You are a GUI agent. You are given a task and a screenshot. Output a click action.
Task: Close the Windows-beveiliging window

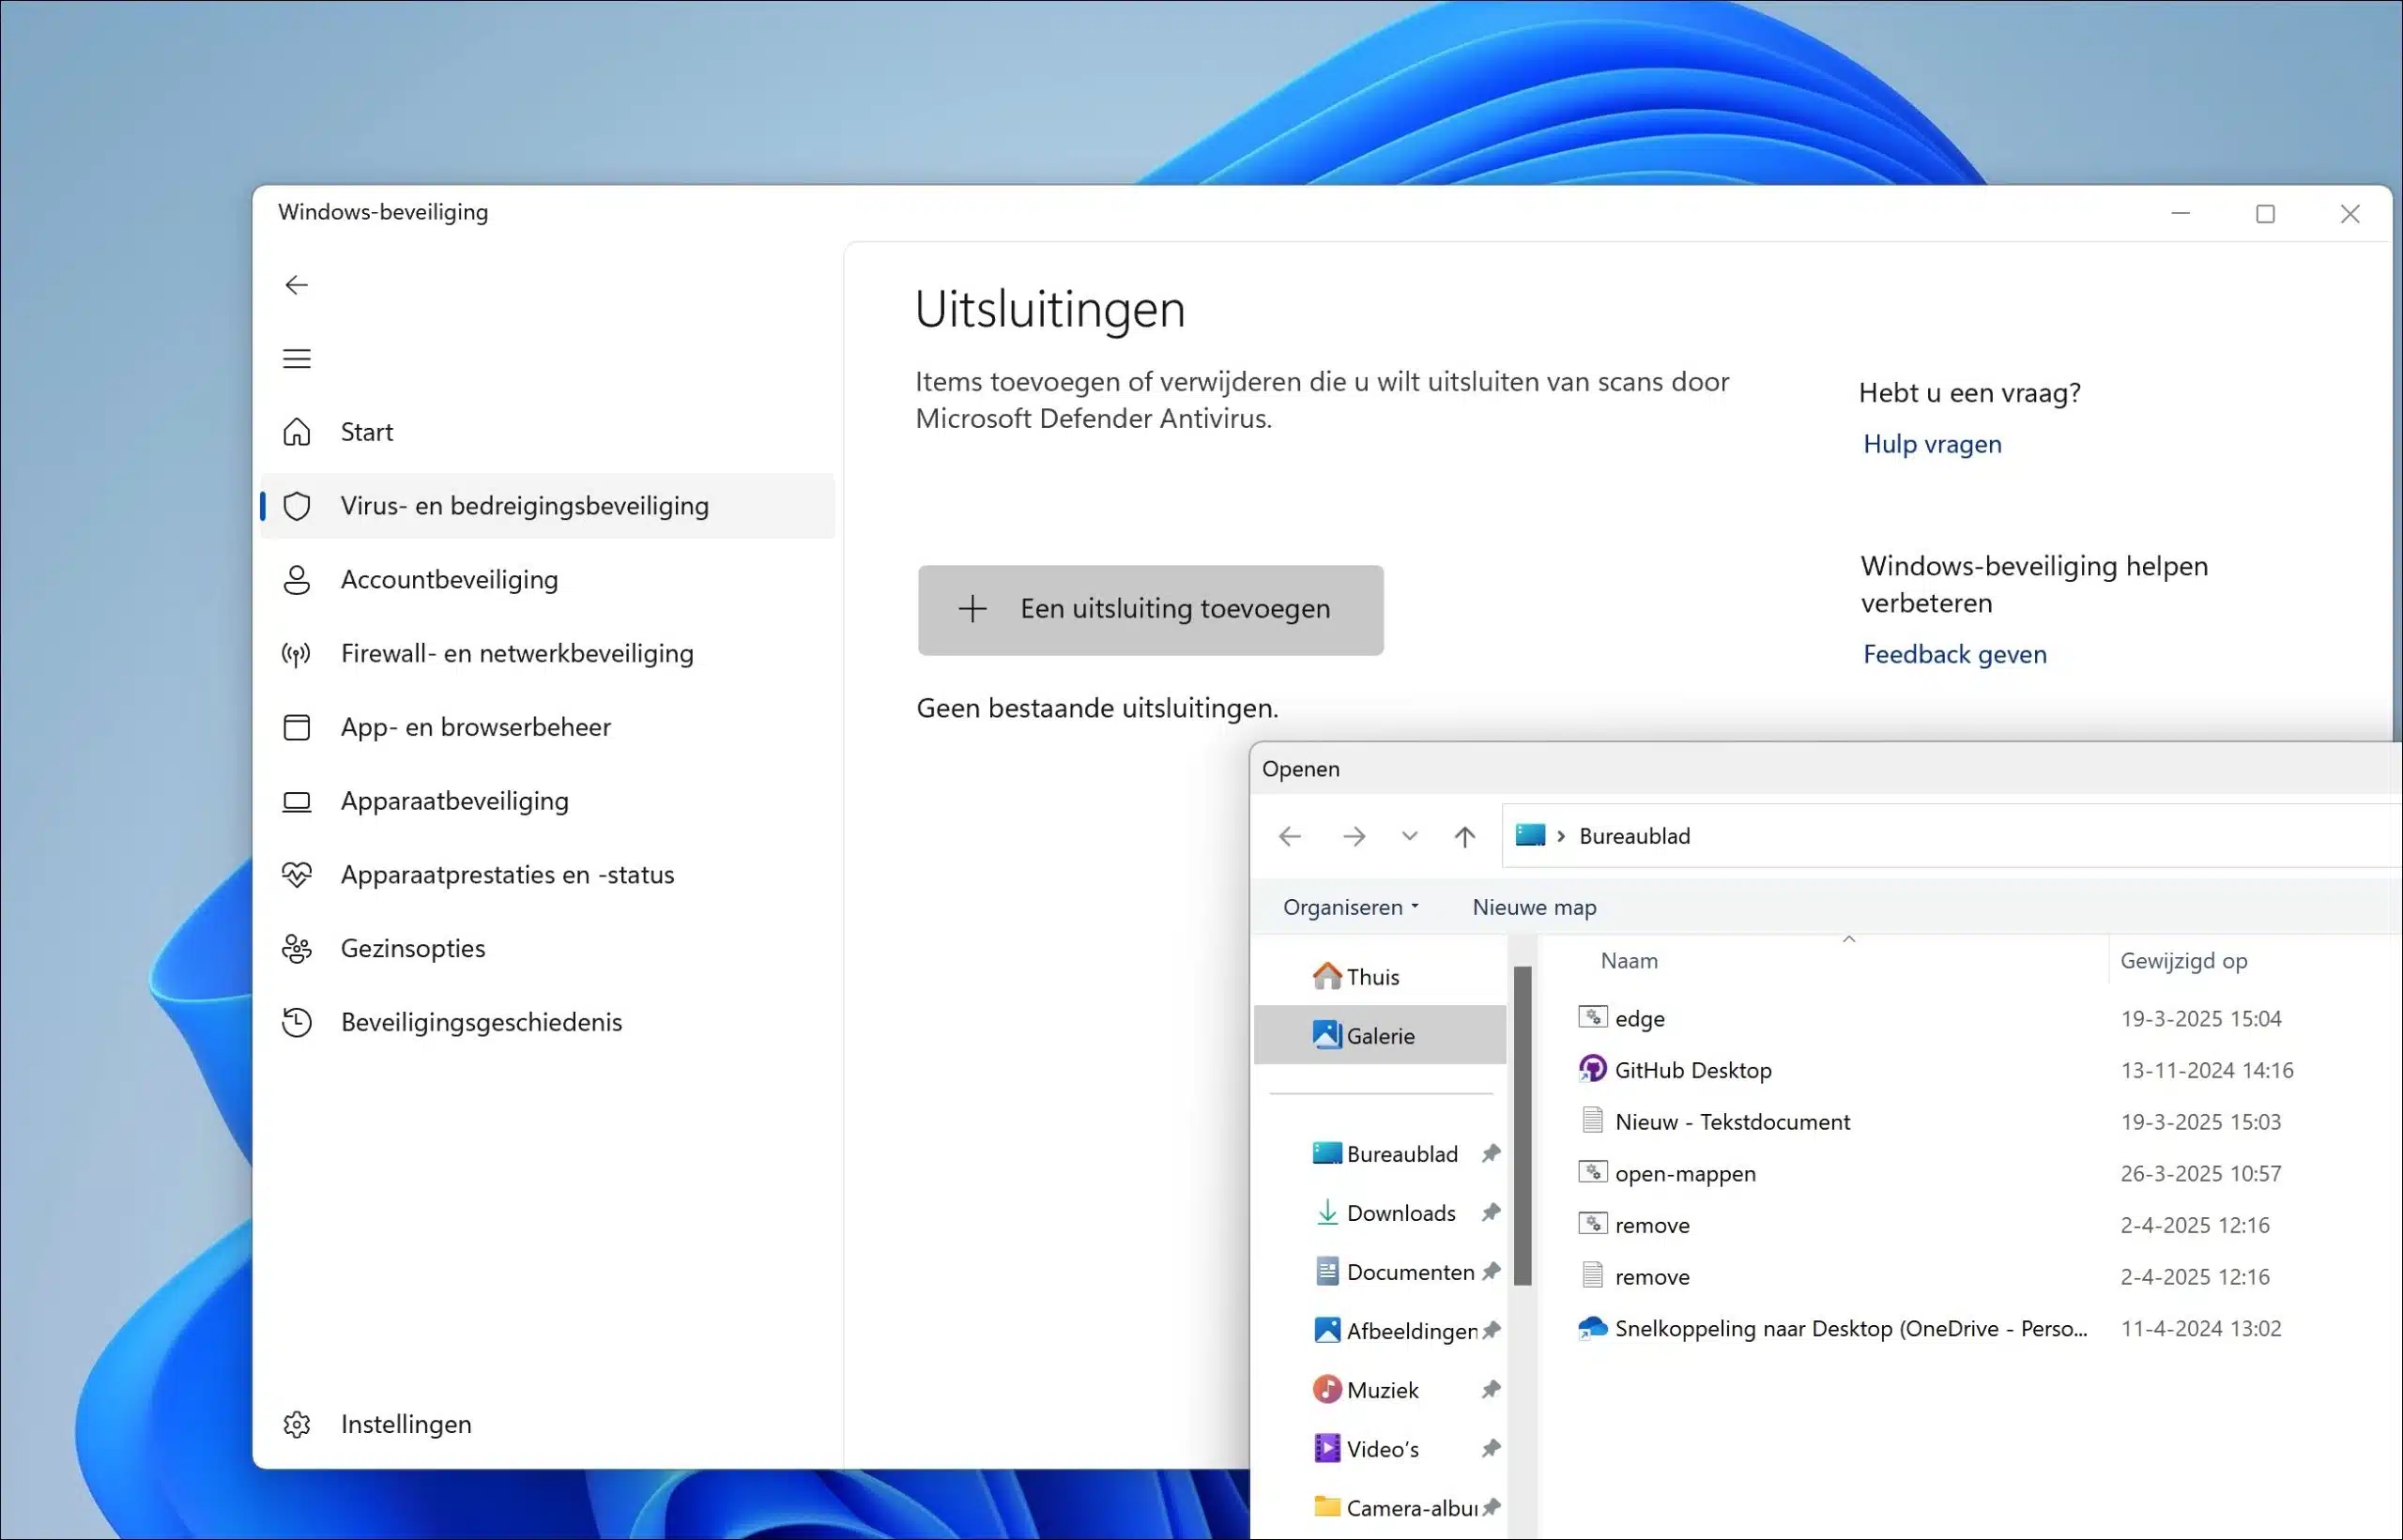pyautogui.click(x=2350, y=214)
